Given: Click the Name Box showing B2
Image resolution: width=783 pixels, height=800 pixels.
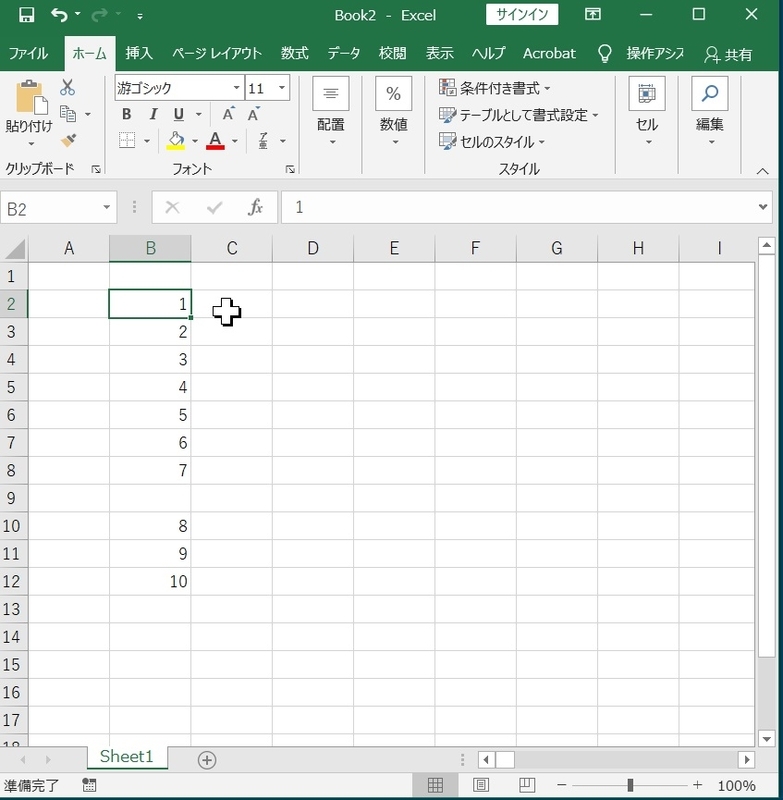Looking at the screenshot, I should pyautogui.click(x=59, y=208).
